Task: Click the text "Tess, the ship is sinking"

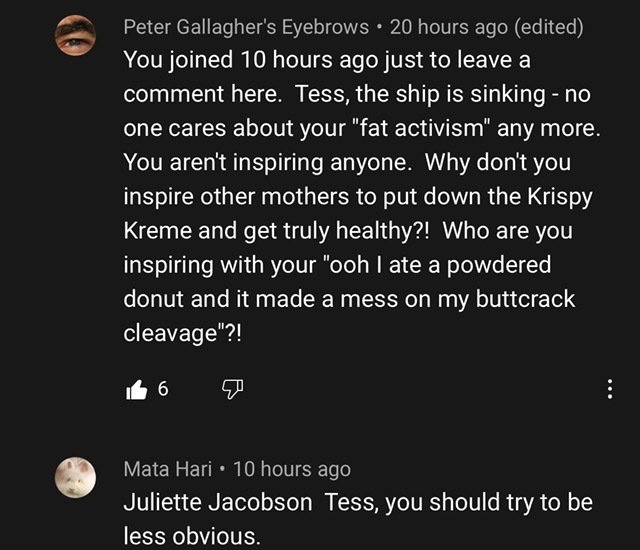Action: [420, 94]
